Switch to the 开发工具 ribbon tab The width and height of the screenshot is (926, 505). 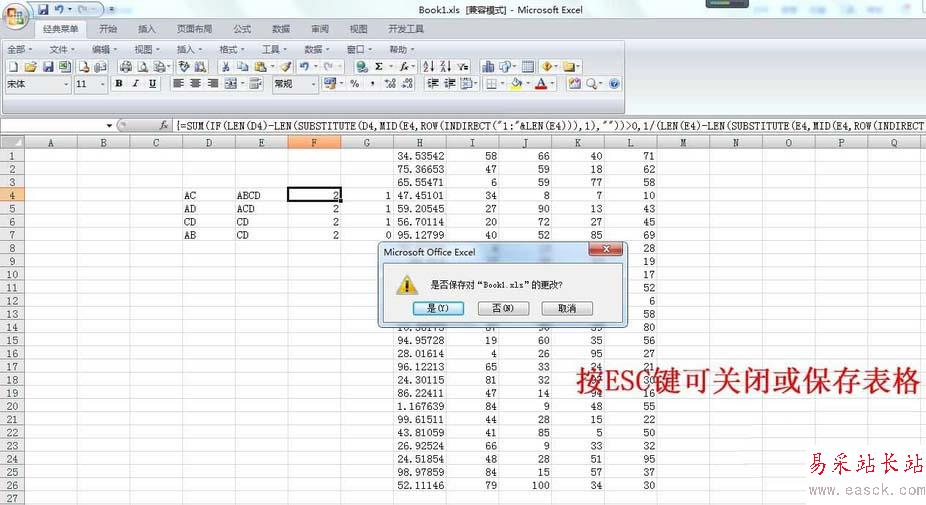406,29
